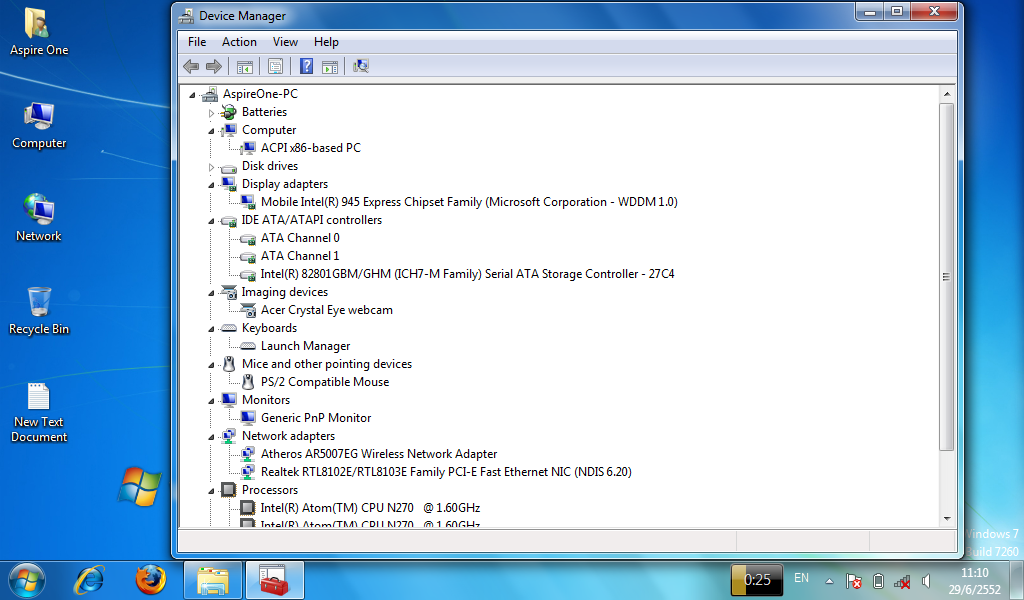1024x600 pixels.
Task: Click the Keyboards category icon
Action: tap(228, 328)
